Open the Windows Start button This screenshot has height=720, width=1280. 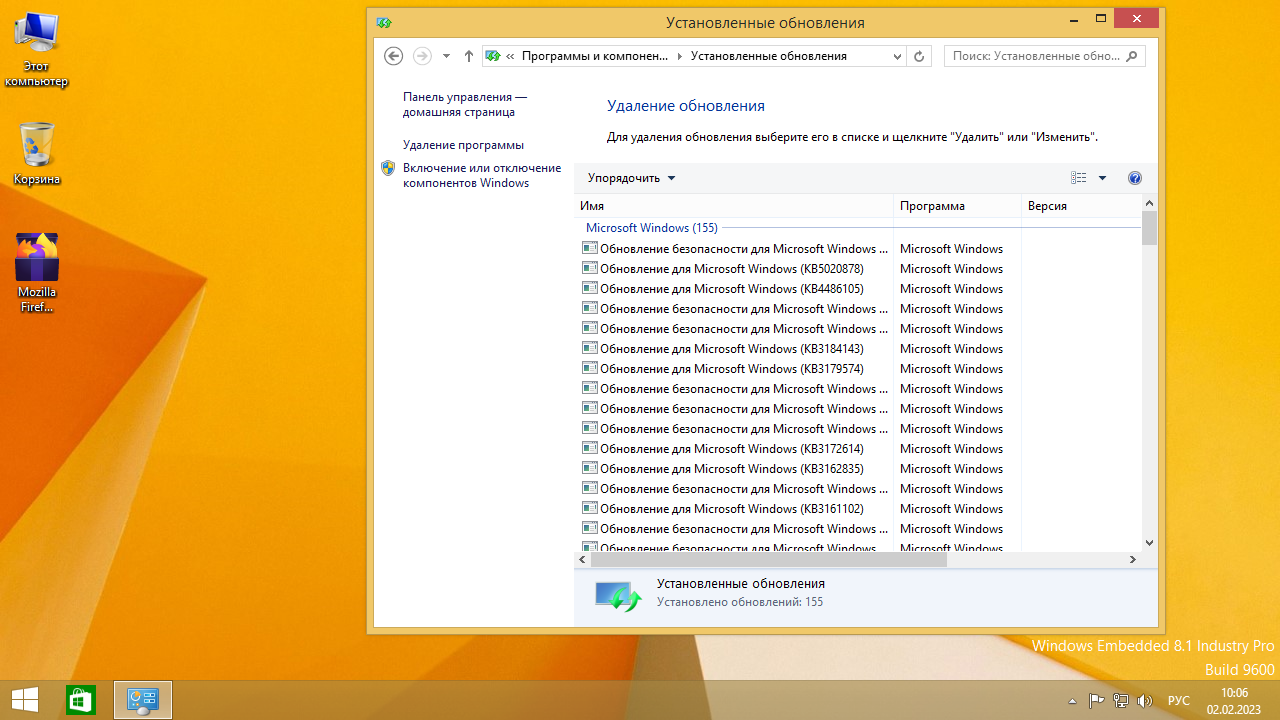point(25,700)
